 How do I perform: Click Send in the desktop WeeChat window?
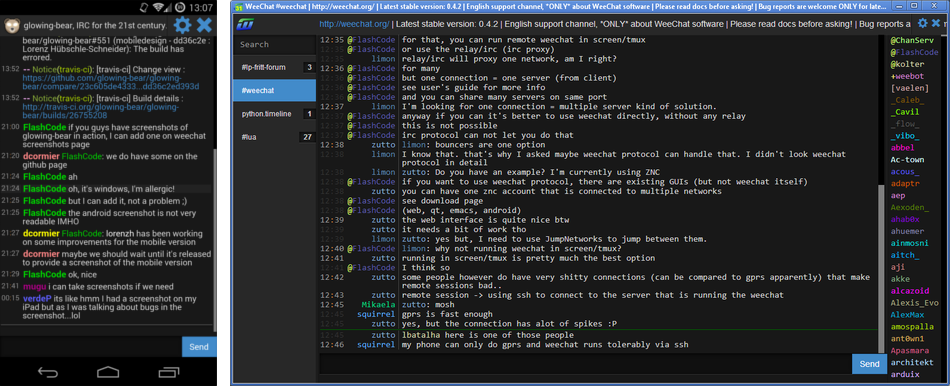tap(869, 364)
